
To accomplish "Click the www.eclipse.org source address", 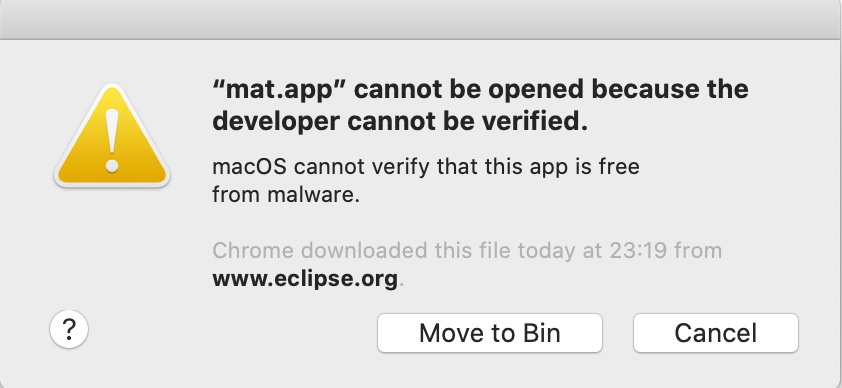I will tap(305, 279).
